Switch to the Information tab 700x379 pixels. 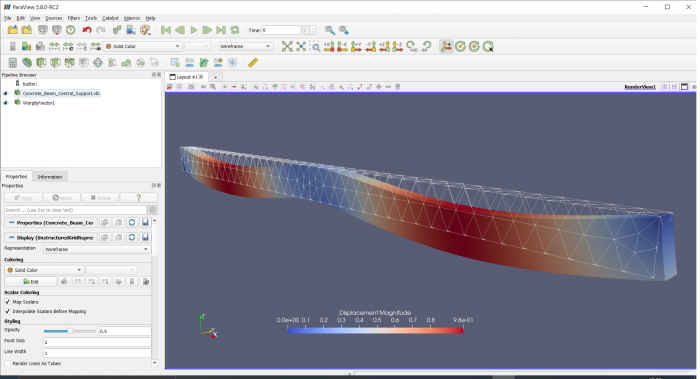(50, 177)
